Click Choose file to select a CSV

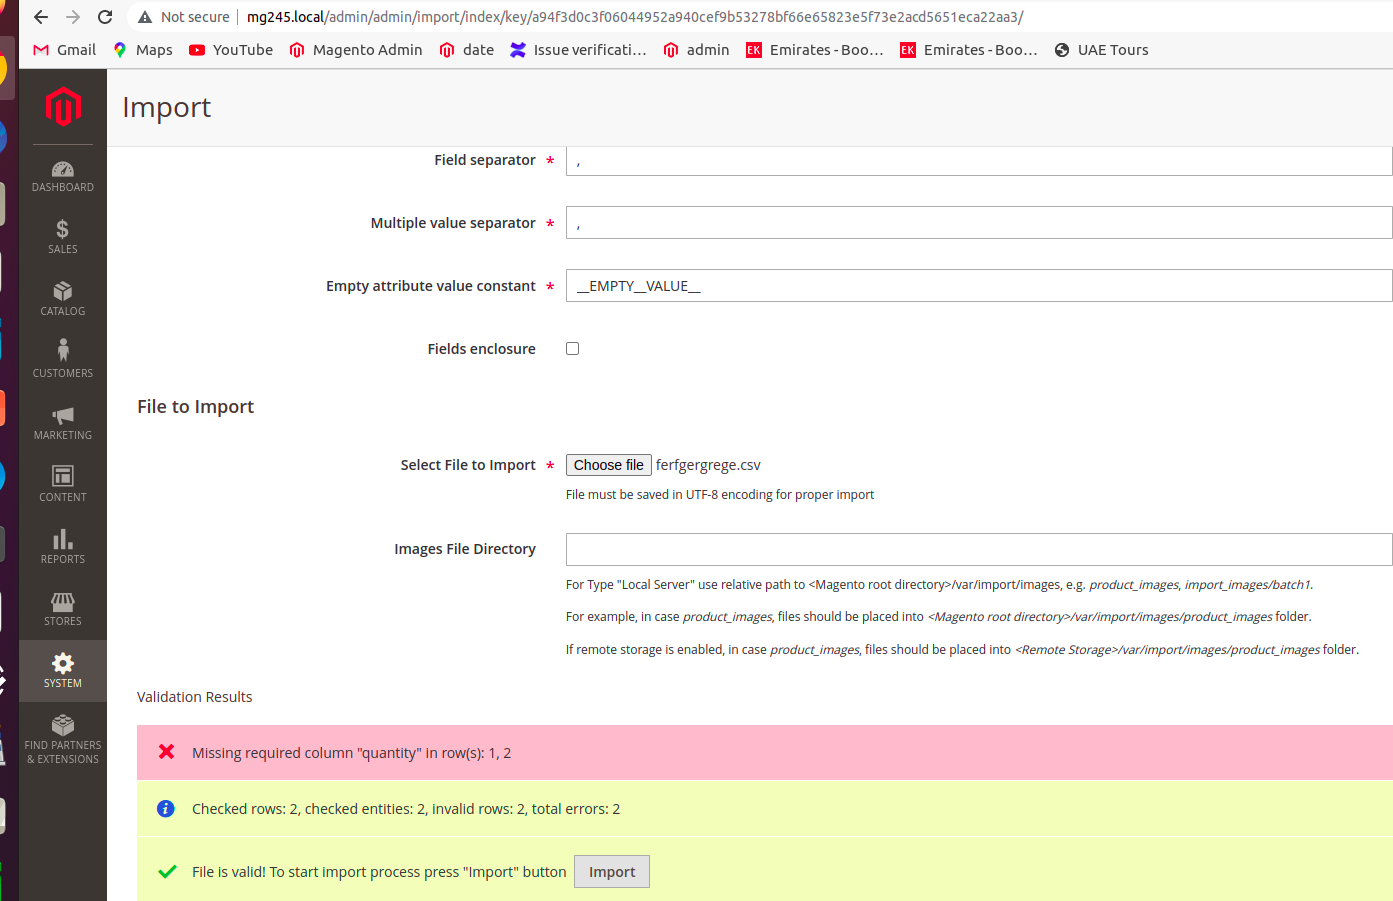click(x=608, y=464)
